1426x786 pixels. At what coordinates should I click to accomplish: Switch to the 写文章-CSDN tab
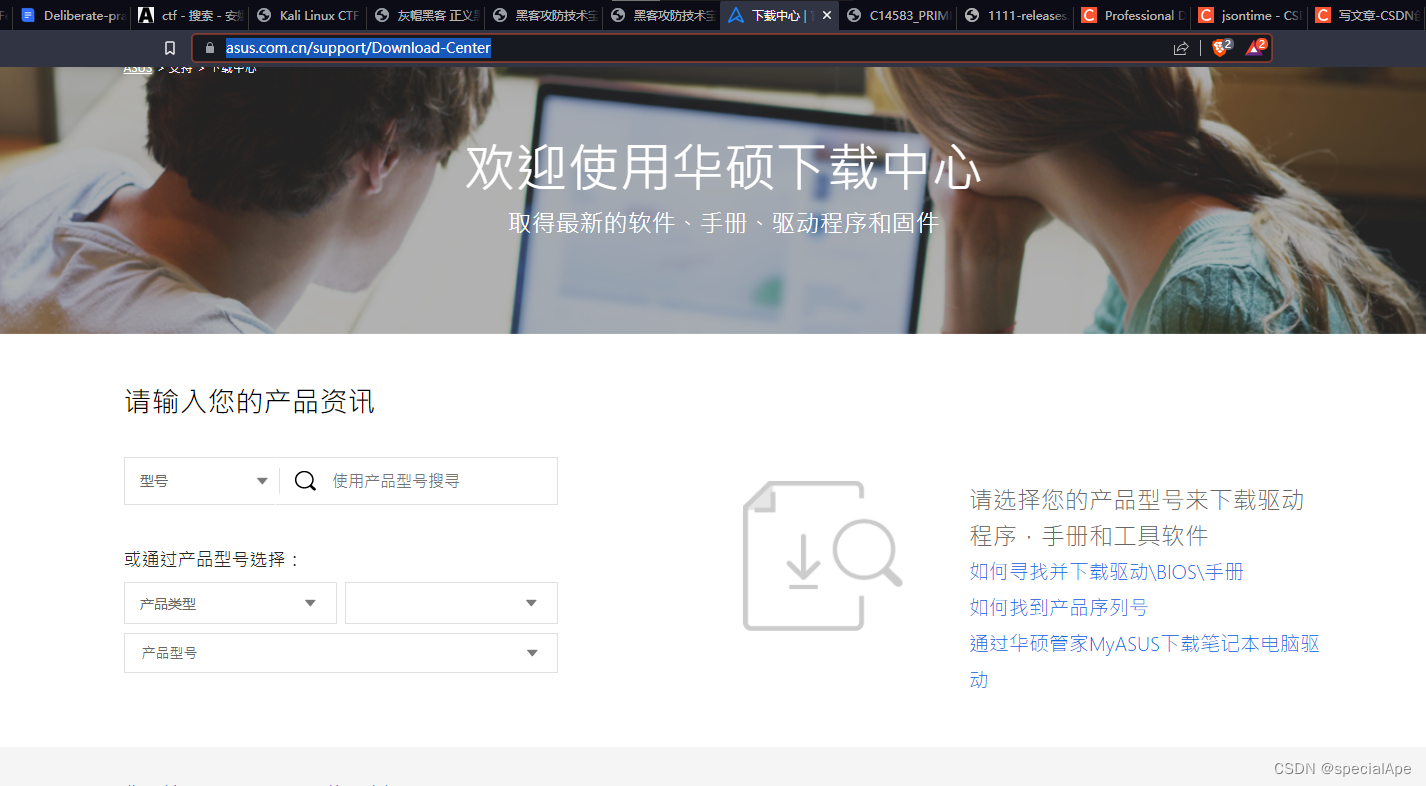click(x=1367, y=16)
